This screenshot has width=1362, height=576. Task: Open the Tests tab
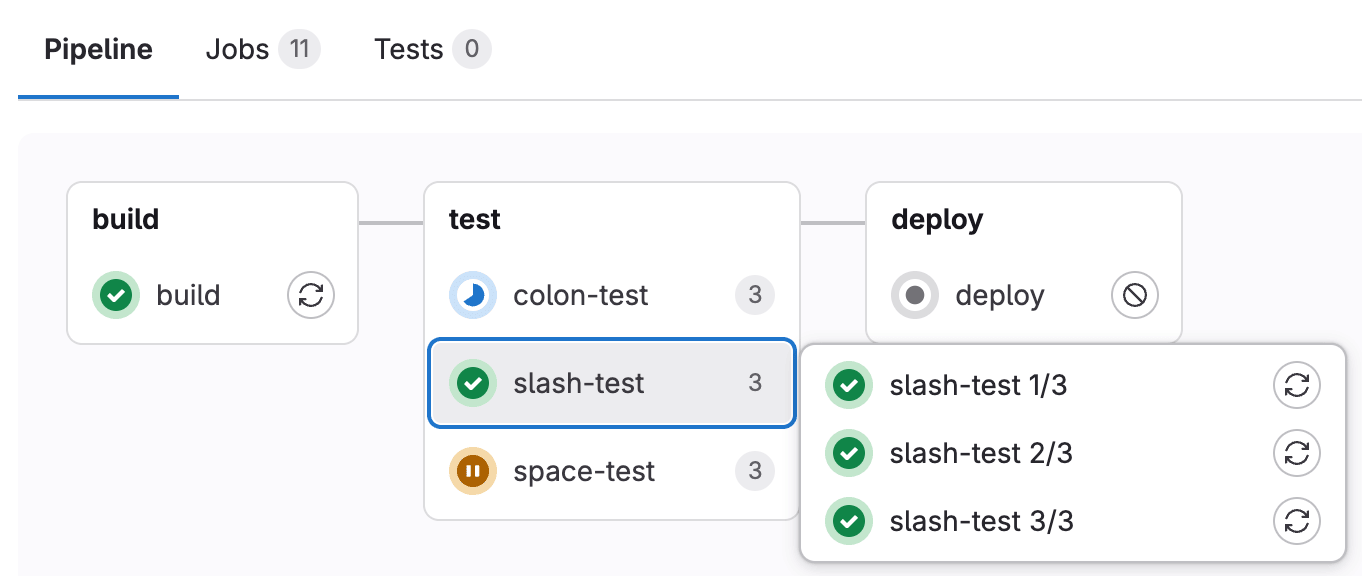tap(431, 49)
